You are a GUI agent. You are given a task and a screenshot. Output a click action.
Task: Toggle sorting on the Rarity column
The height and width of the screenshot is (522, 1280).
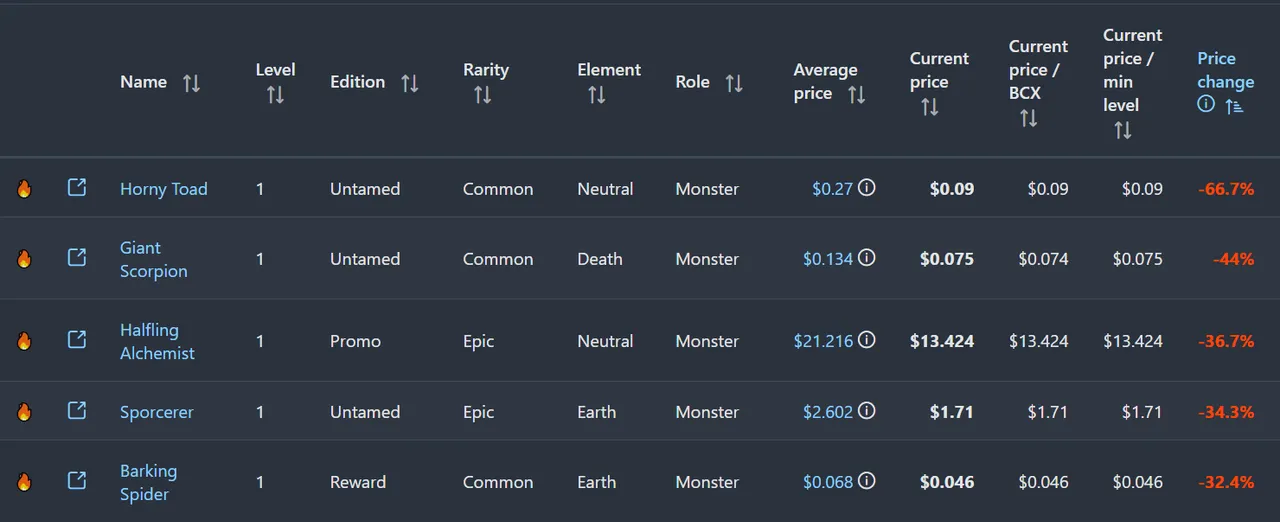coord(482,95)
